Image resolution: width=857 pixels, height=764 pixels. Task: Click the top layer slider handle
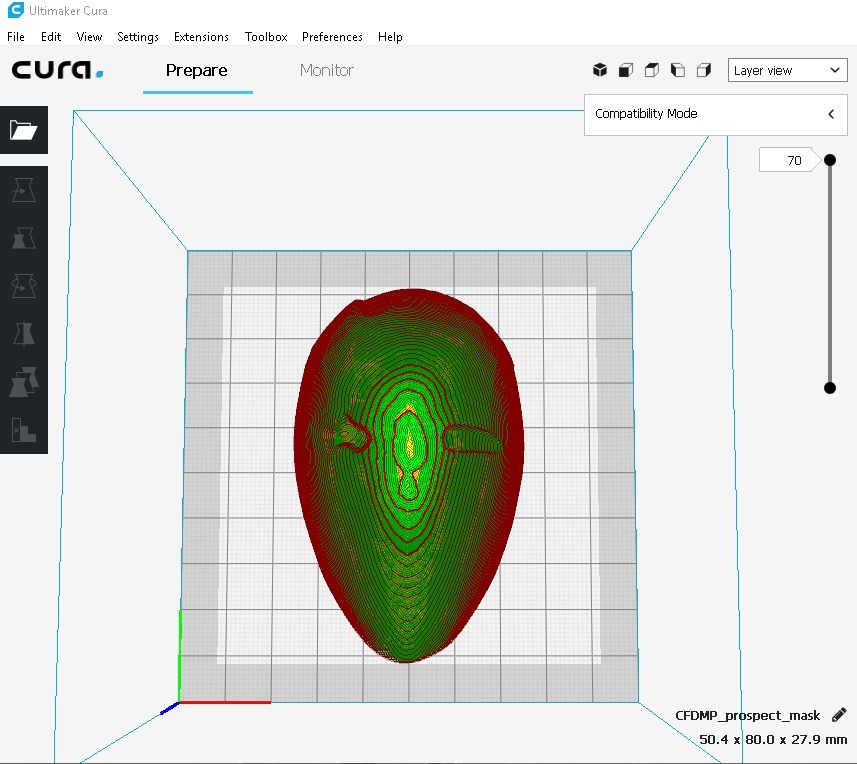click(x=830, y=160)
